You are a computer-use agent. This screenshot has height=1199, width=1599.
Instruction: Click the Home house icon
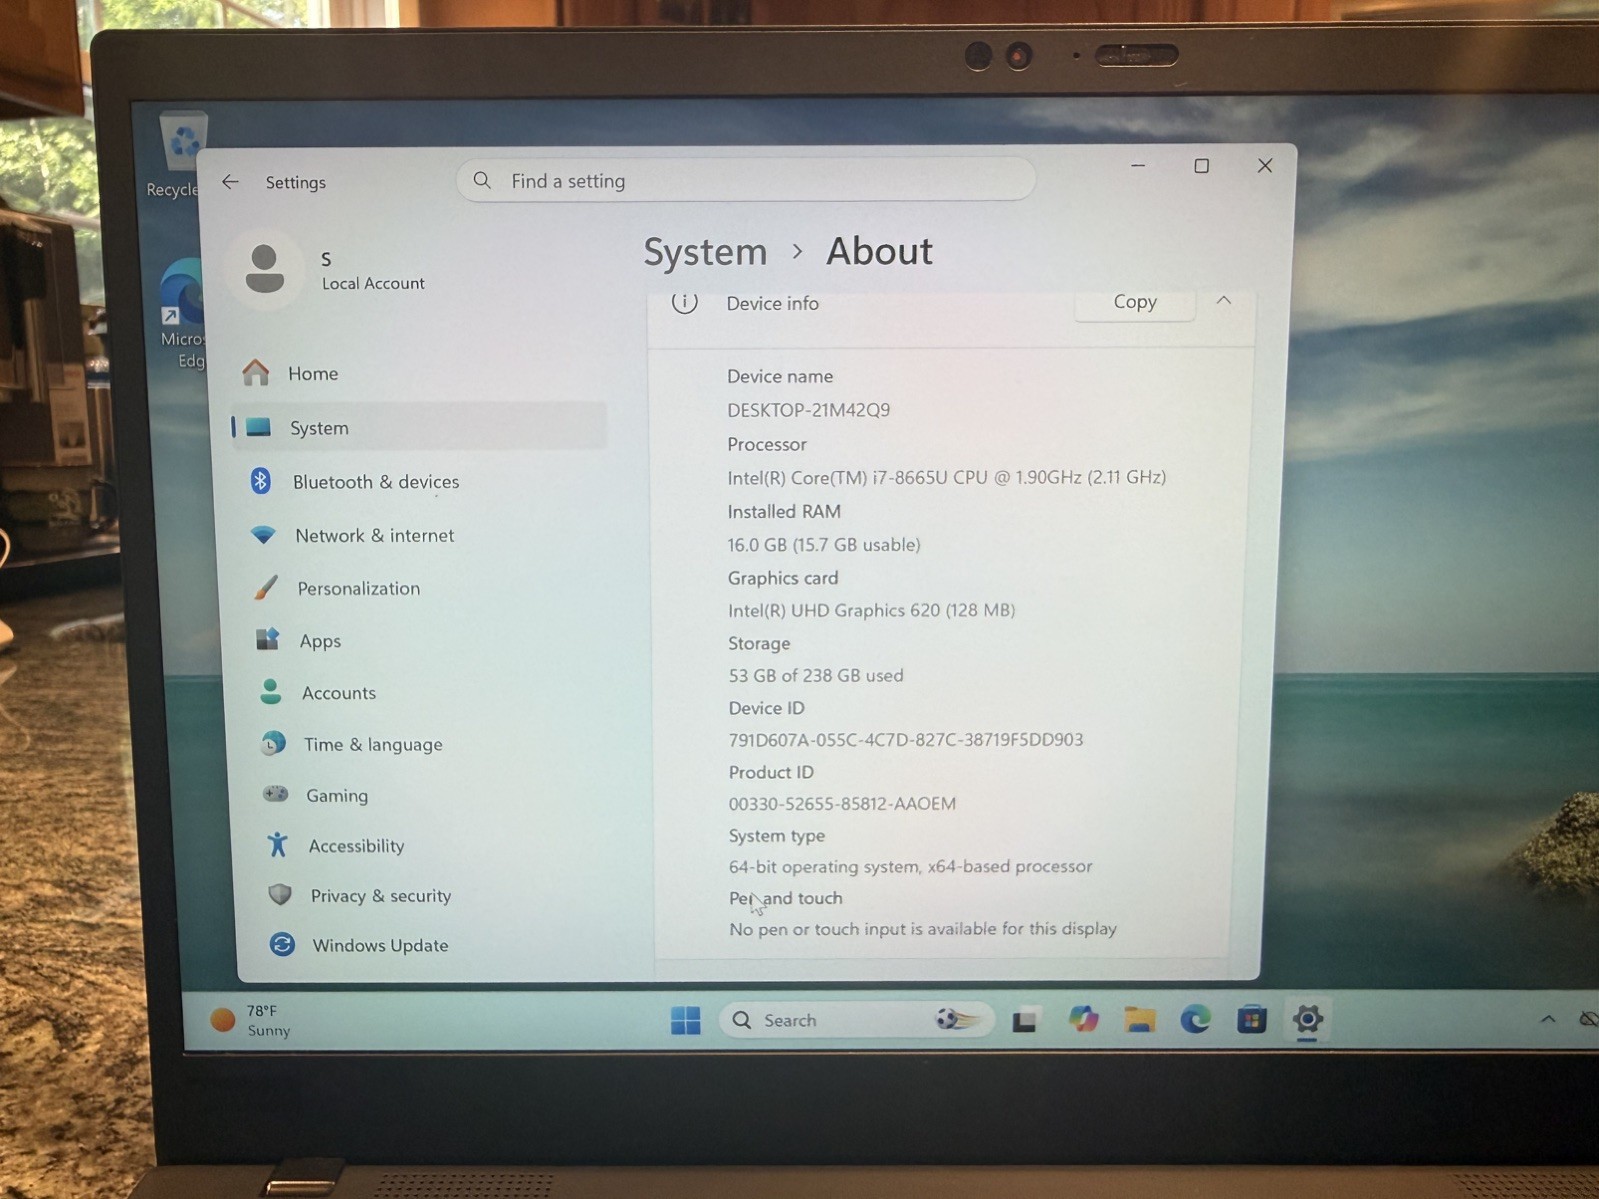[x=256, y=373]
